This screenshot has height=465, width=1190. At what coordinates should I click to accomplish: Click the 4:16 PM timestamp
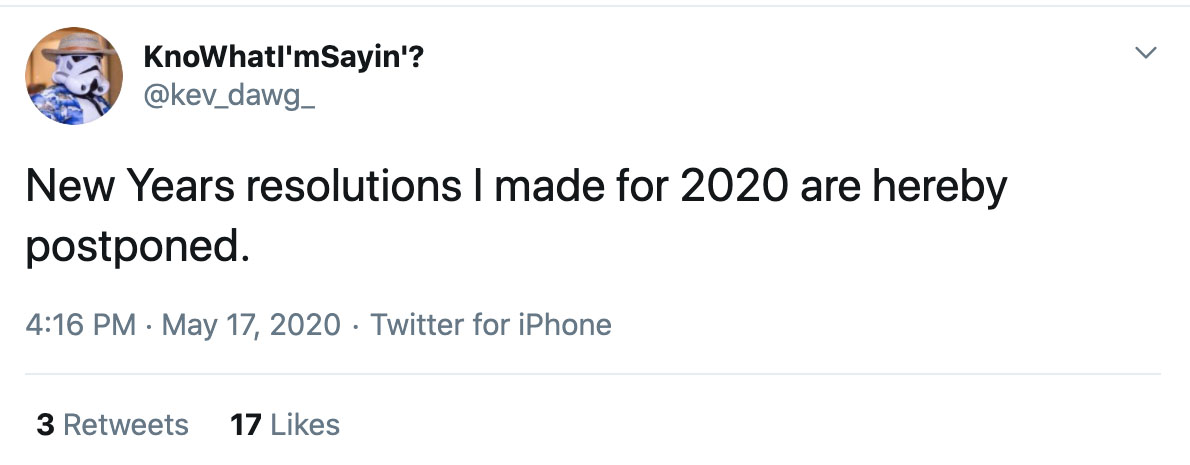(x=78, y=325)
